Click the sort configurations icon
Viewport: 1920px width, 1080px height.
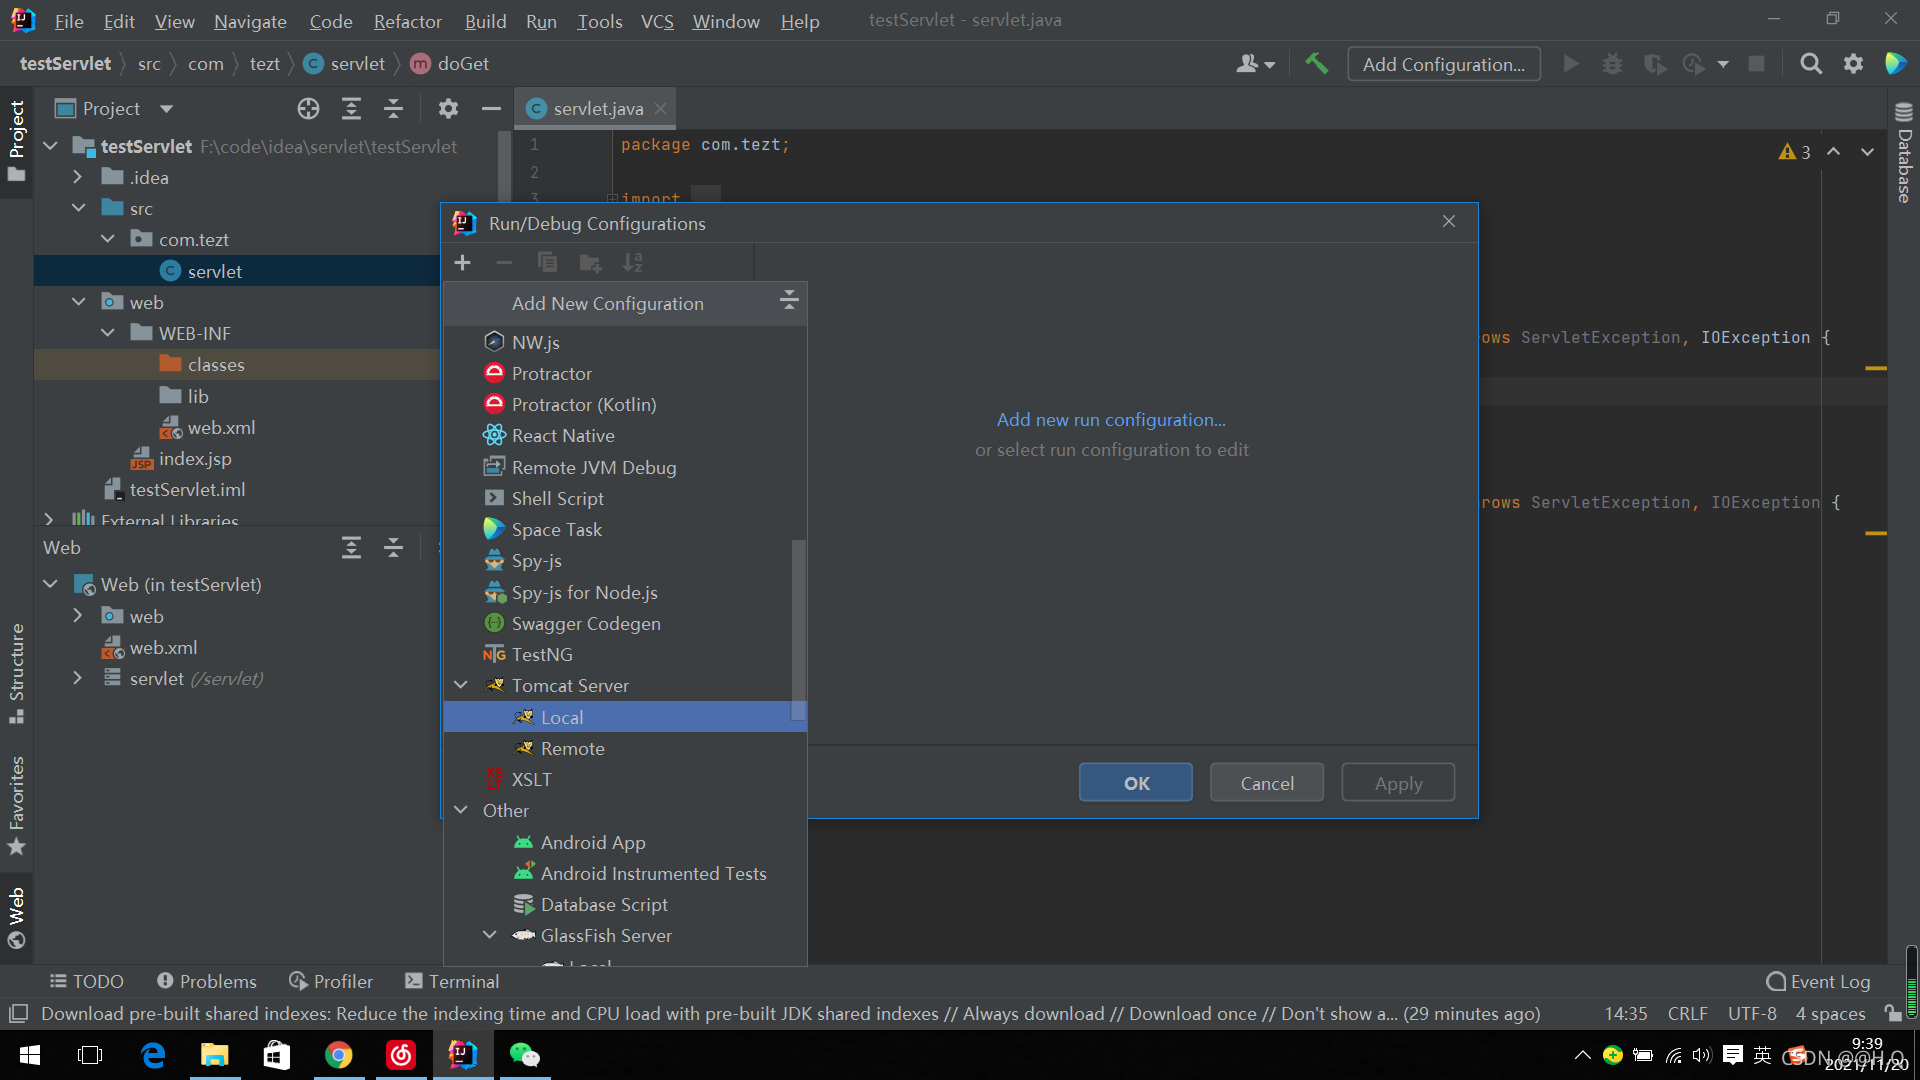pos(632,261)
